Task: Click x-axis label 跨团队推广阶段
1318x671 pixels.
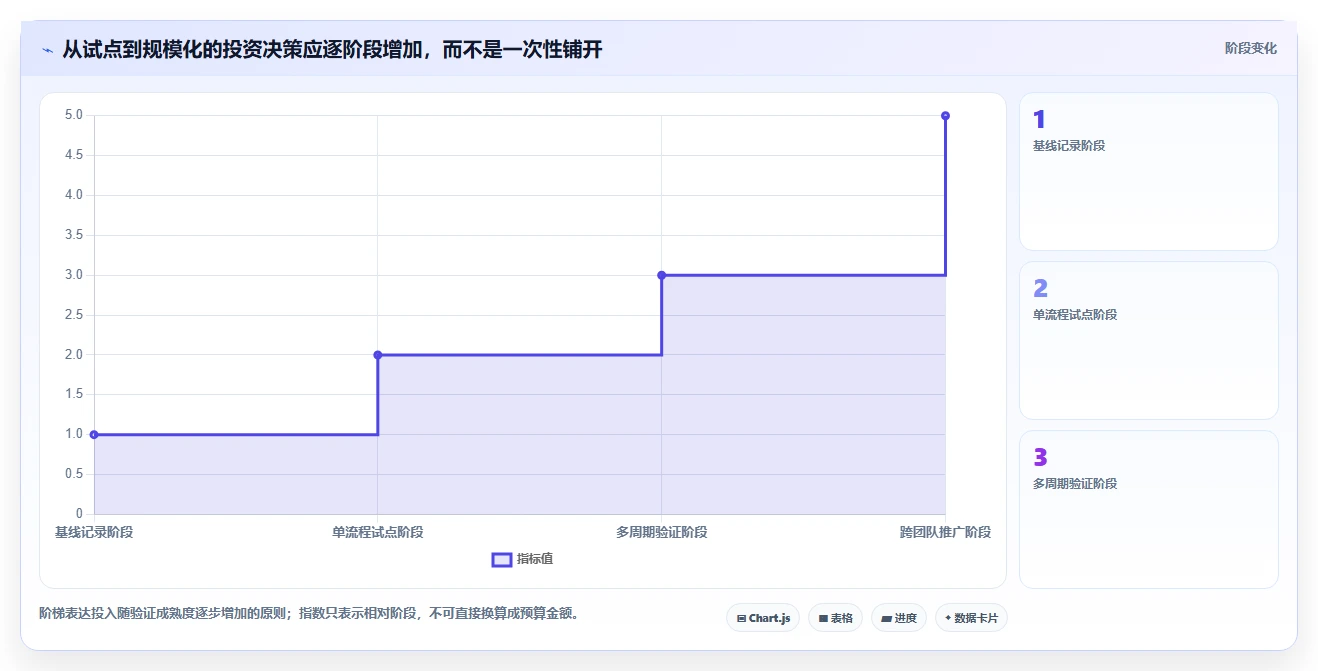Action: tap(945, 532)
